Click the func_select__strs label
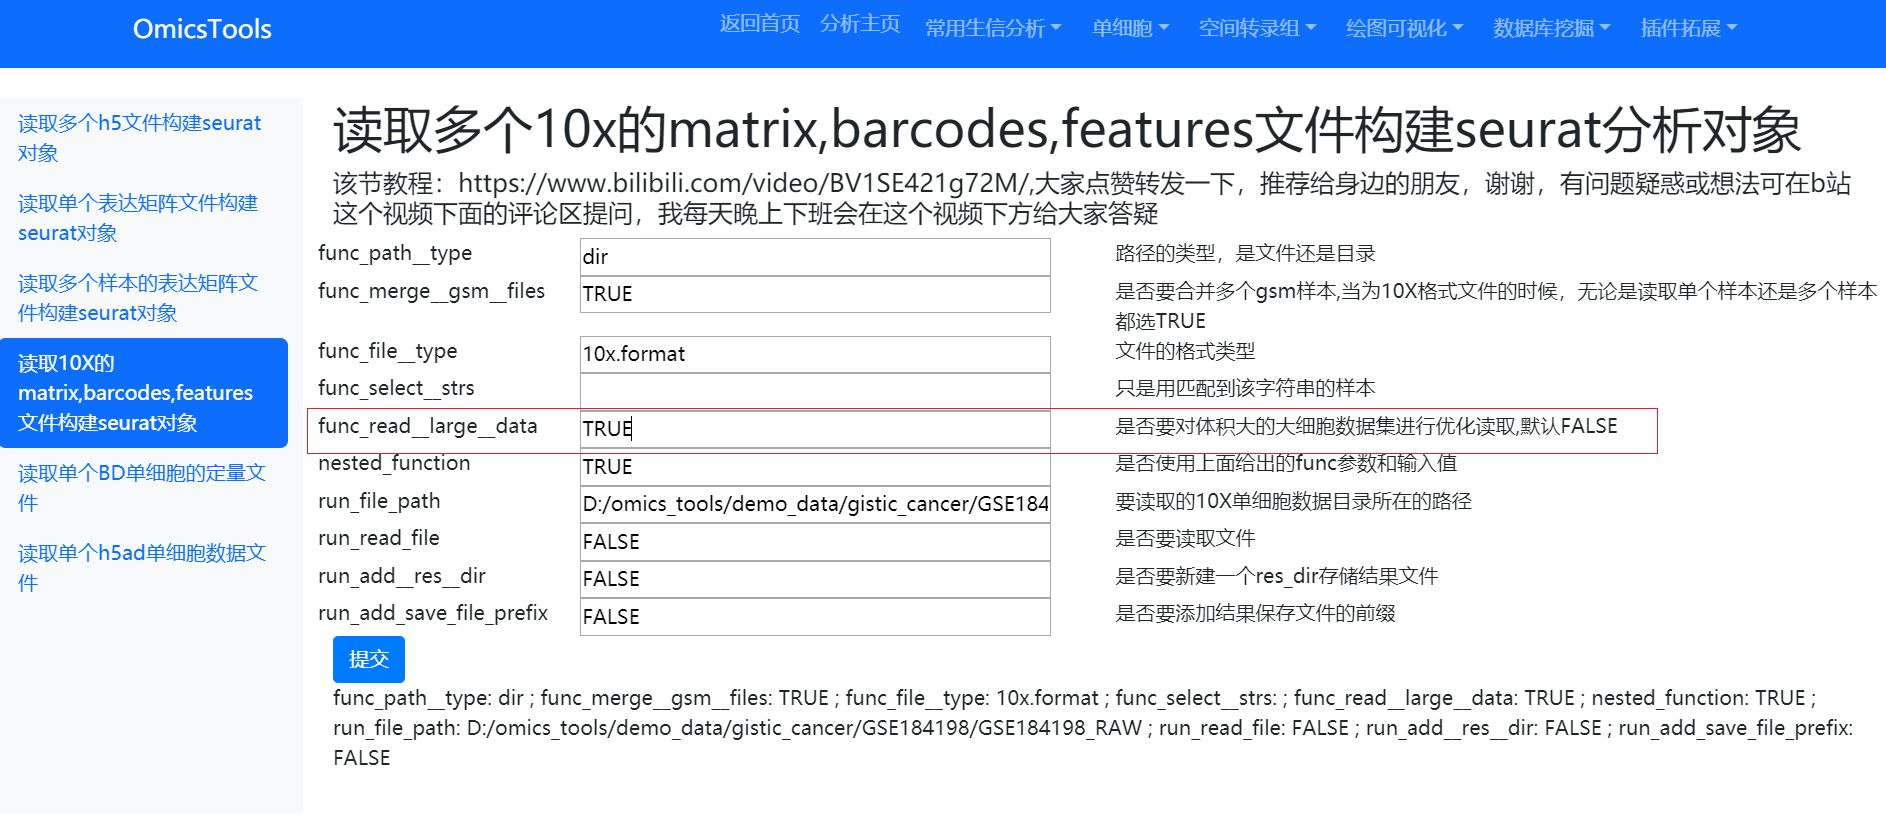The height and width of the screenshot is (818, 1886). tap(396, 388)
